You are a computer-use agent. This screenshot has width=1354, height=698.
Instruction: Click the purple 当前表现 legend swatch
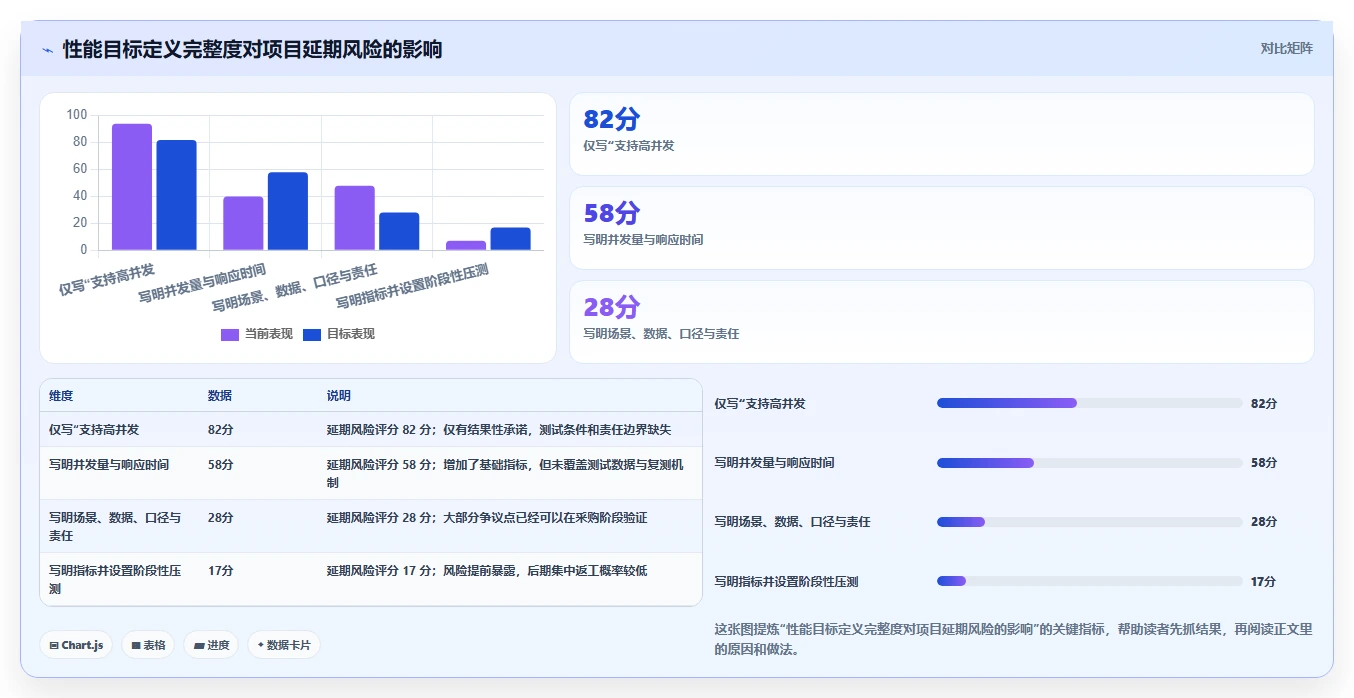[230, 334]
